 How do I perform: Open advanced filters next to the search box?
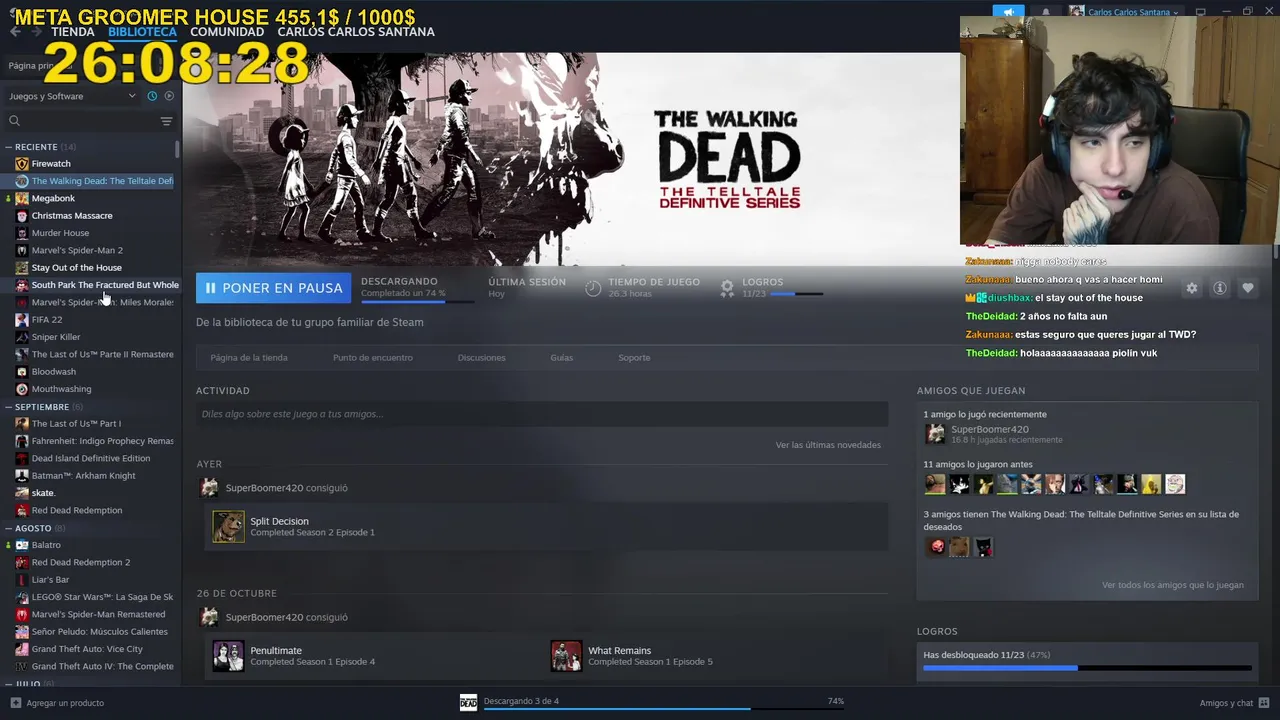click(166, 121)
